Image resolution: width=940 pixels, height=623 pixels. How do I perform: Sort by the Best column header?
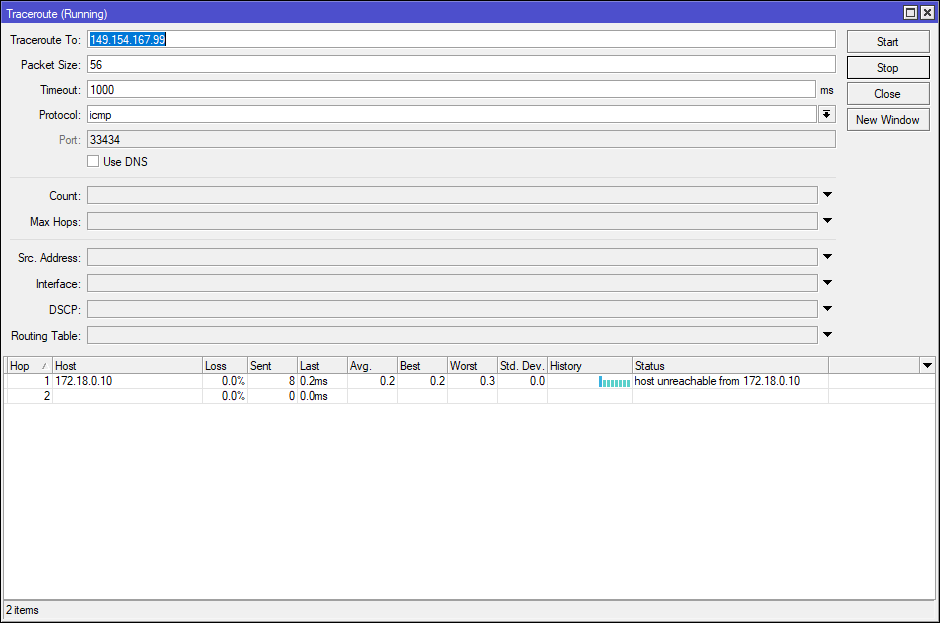click(x=422, y=366)
